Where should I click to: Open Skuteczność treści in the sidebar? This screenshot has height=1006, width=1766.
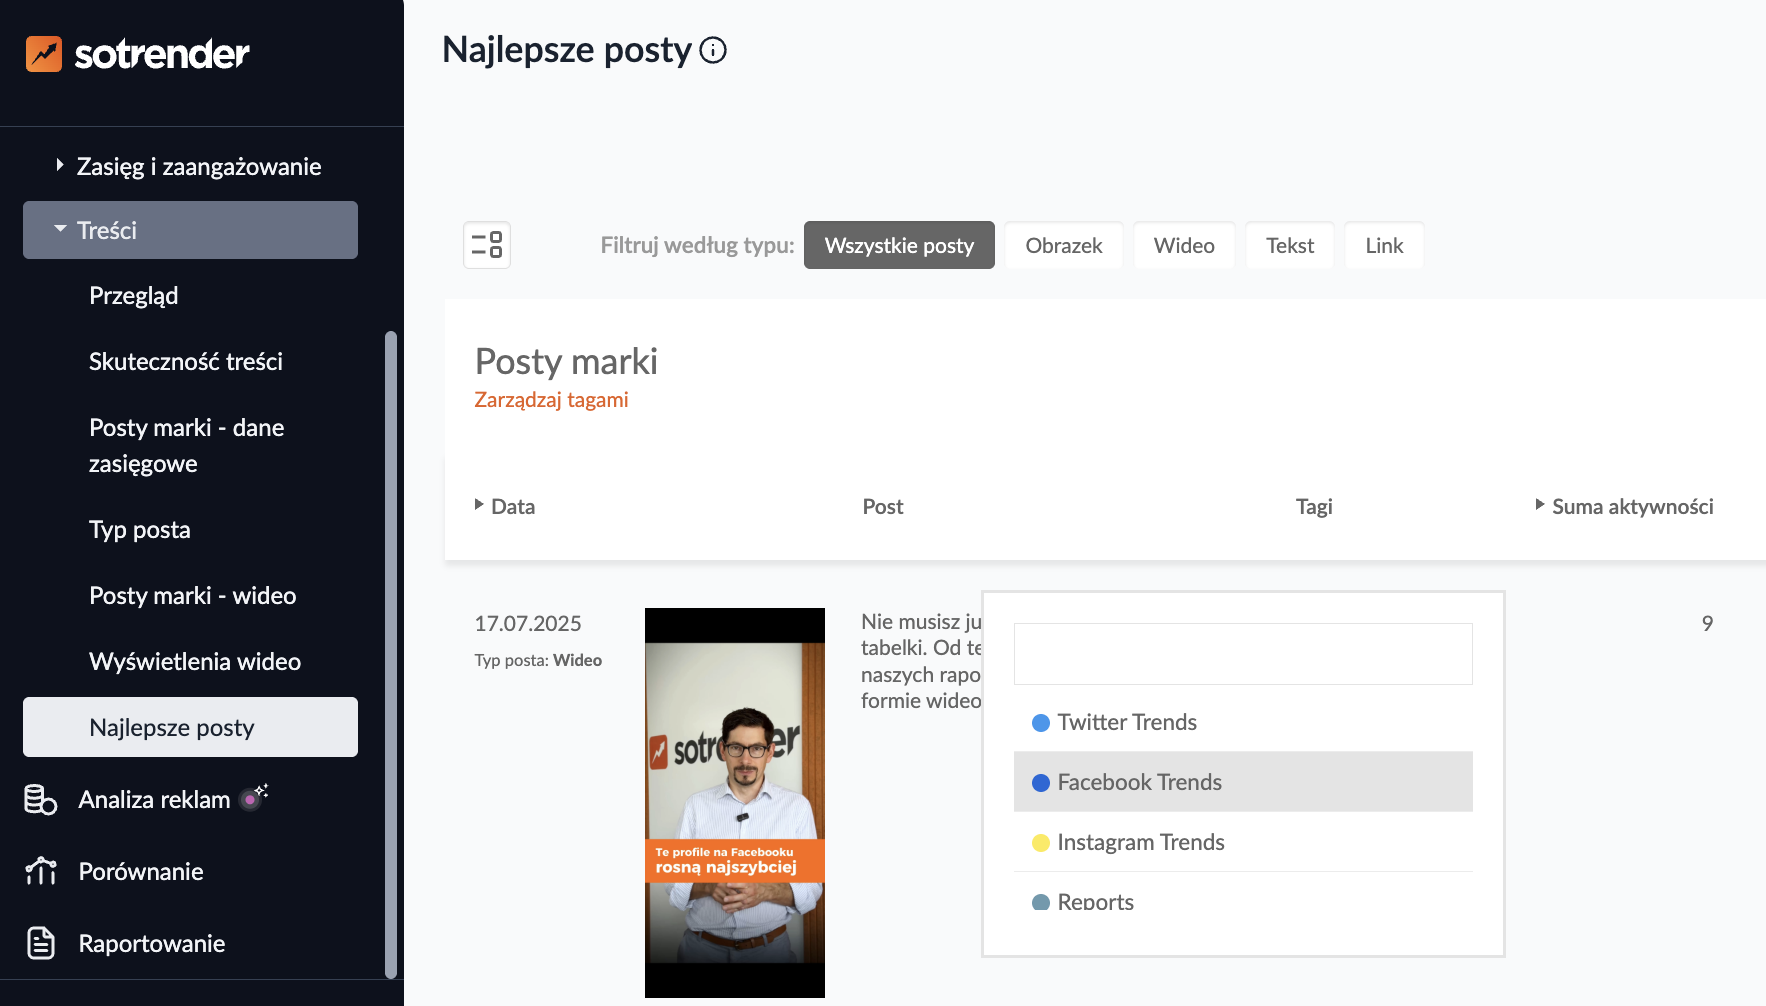186,361
